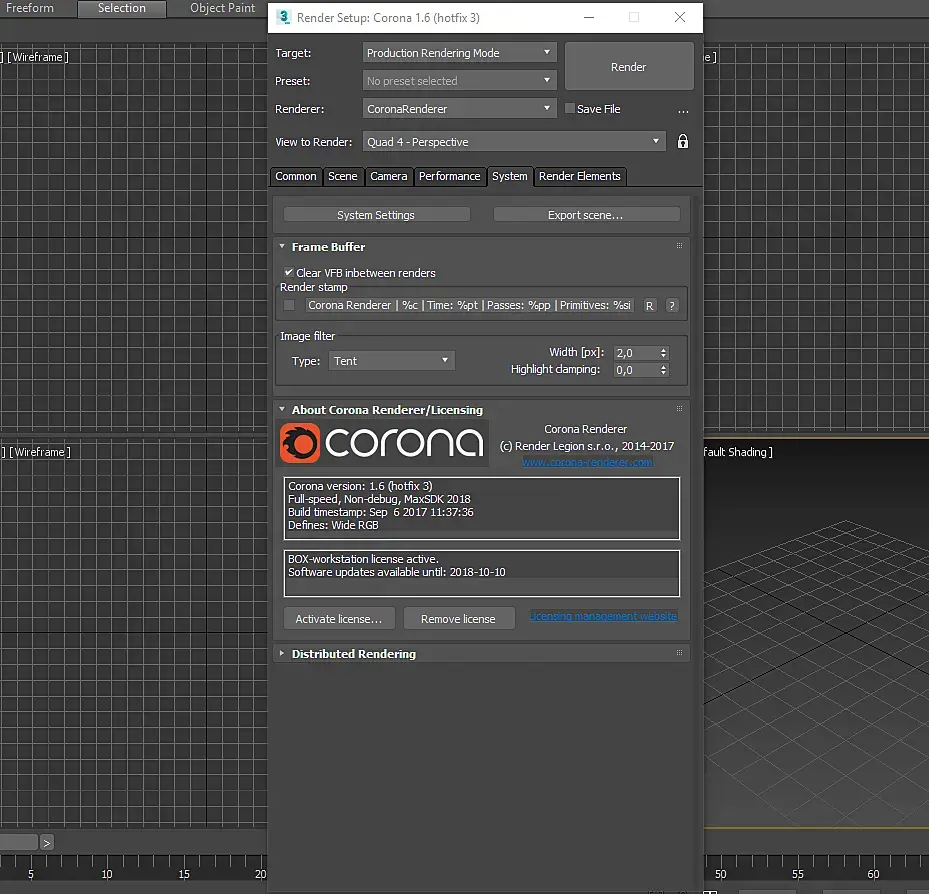This screenshot has width=929, height=894.
Task: Click the Highlight clamping value field
Action: click(636, 370)
